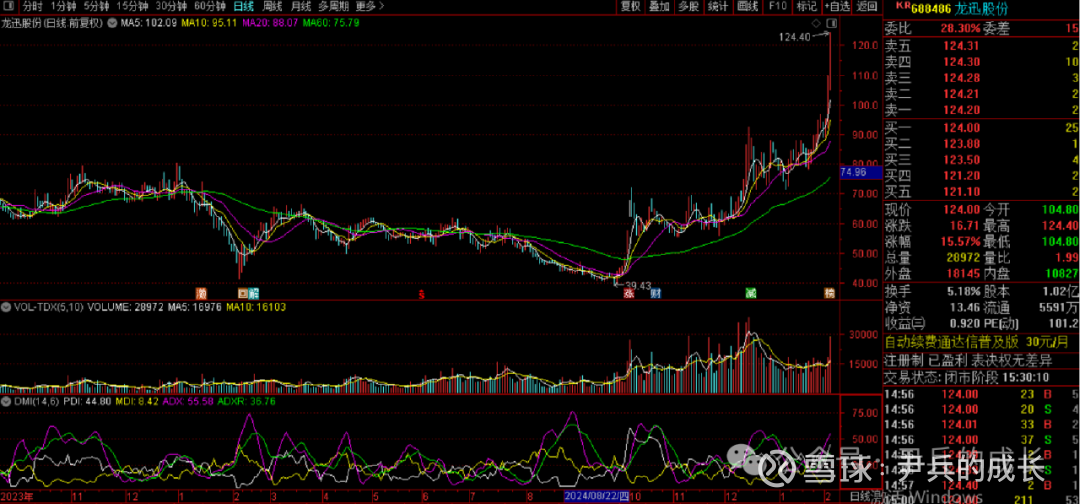The height and width of the screenshot is (504, 1080).
Task: Click the 74.96 price axis marker
Action: tap(861, 172)
